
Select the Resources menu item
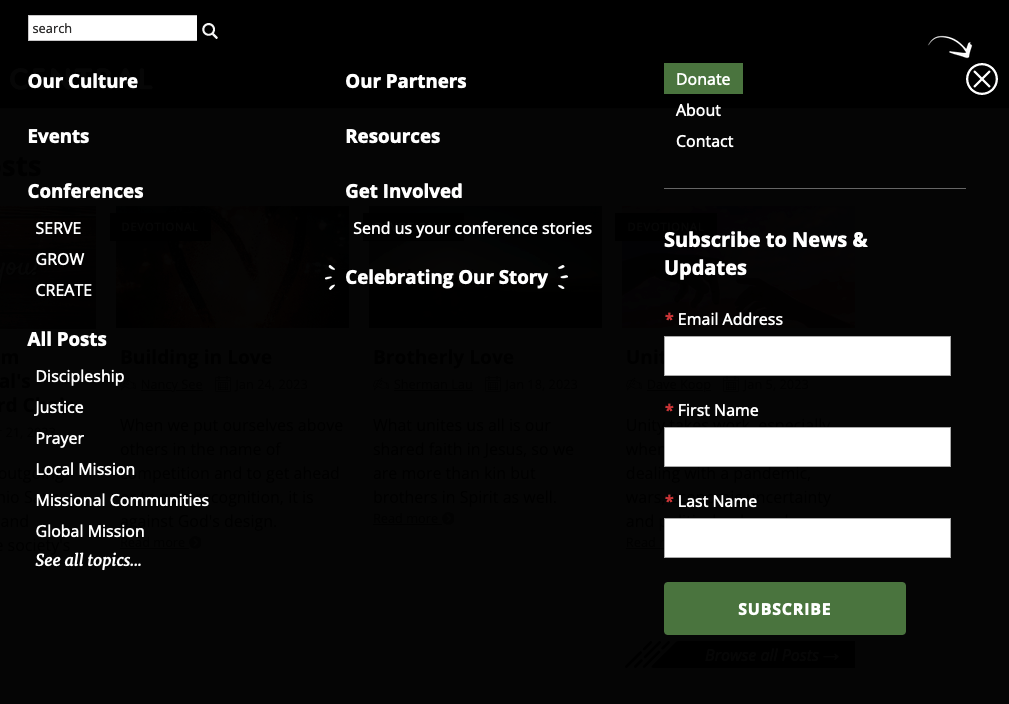point(392,136)
